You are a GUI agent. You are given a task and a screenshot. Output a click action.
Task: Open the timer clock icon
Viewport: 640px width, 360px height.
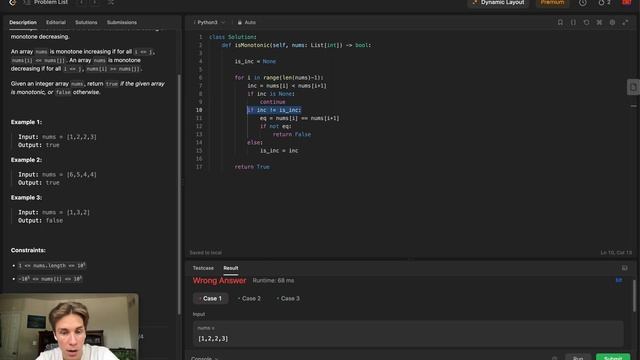(582, 3)
